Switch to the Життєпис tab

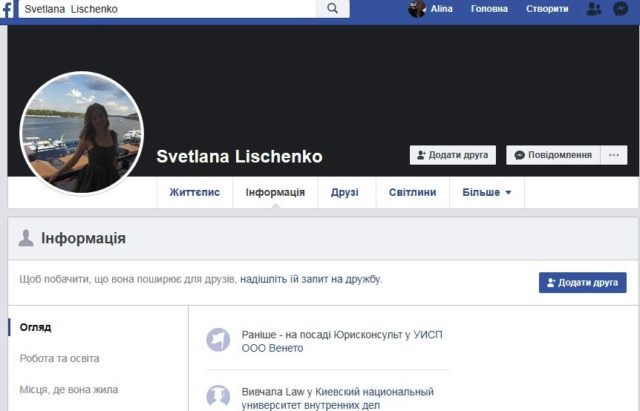(194, 192)
